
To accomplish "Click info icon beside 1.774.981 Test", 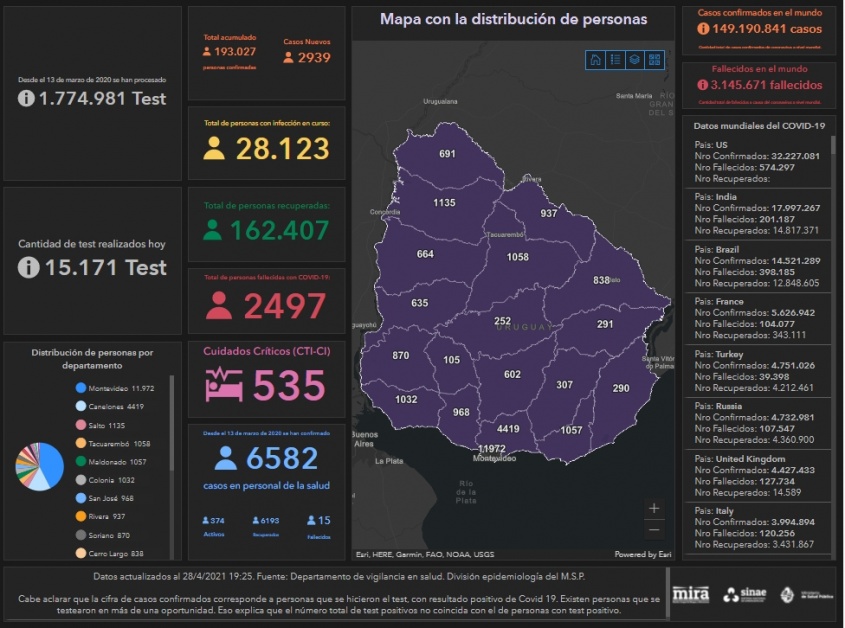I will click(27, 99).
